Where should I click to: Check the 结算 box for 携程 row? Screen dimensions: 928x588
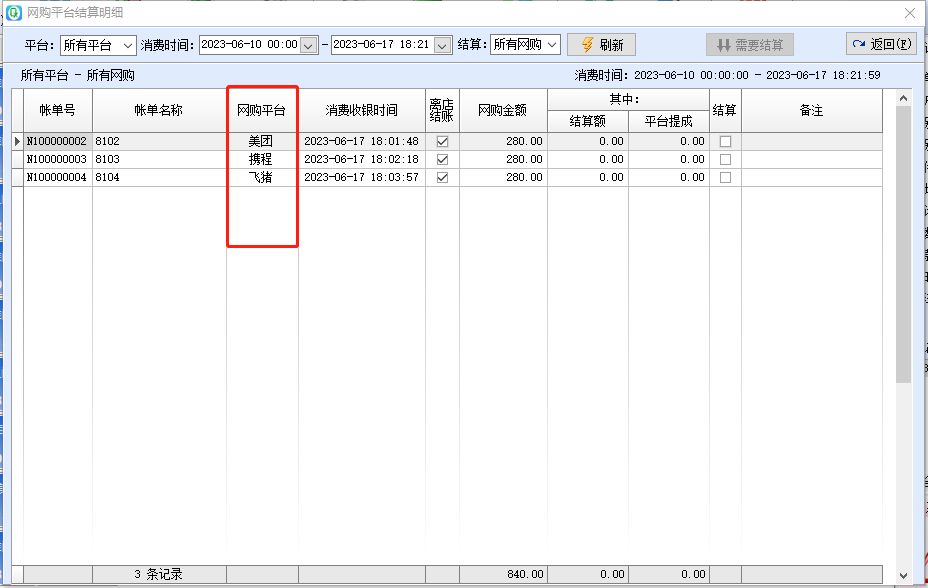(725, 160)
